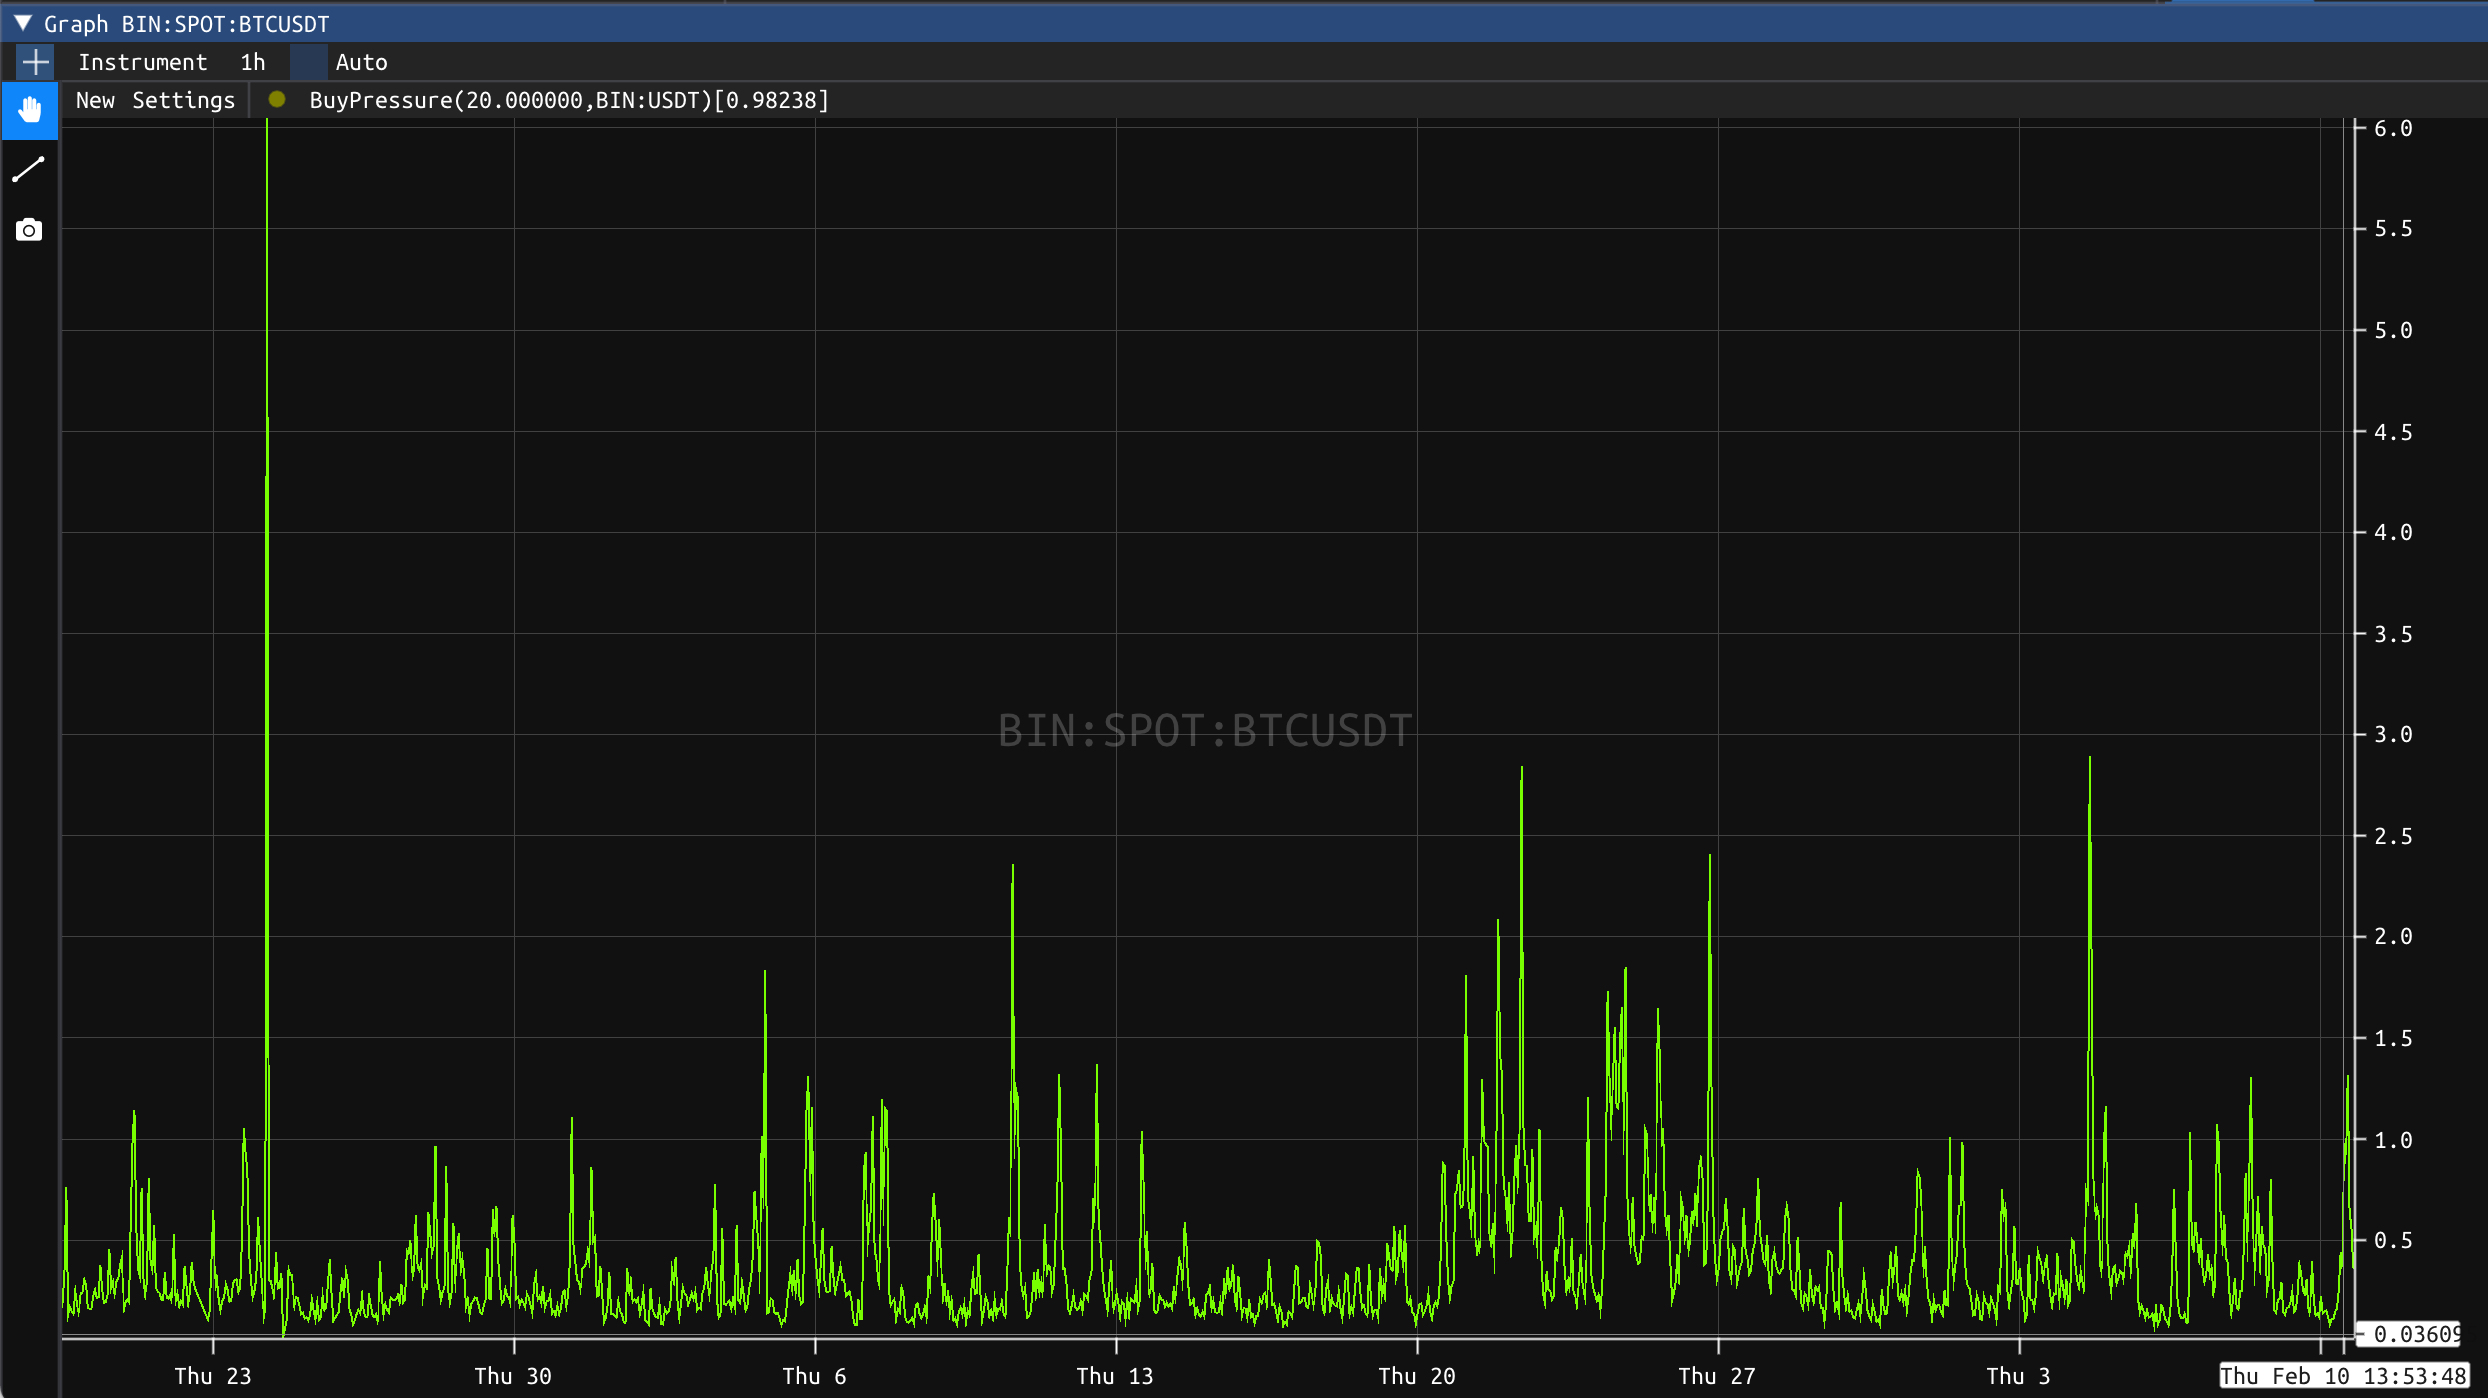Click the plus add-graph icon

(35, 62)
